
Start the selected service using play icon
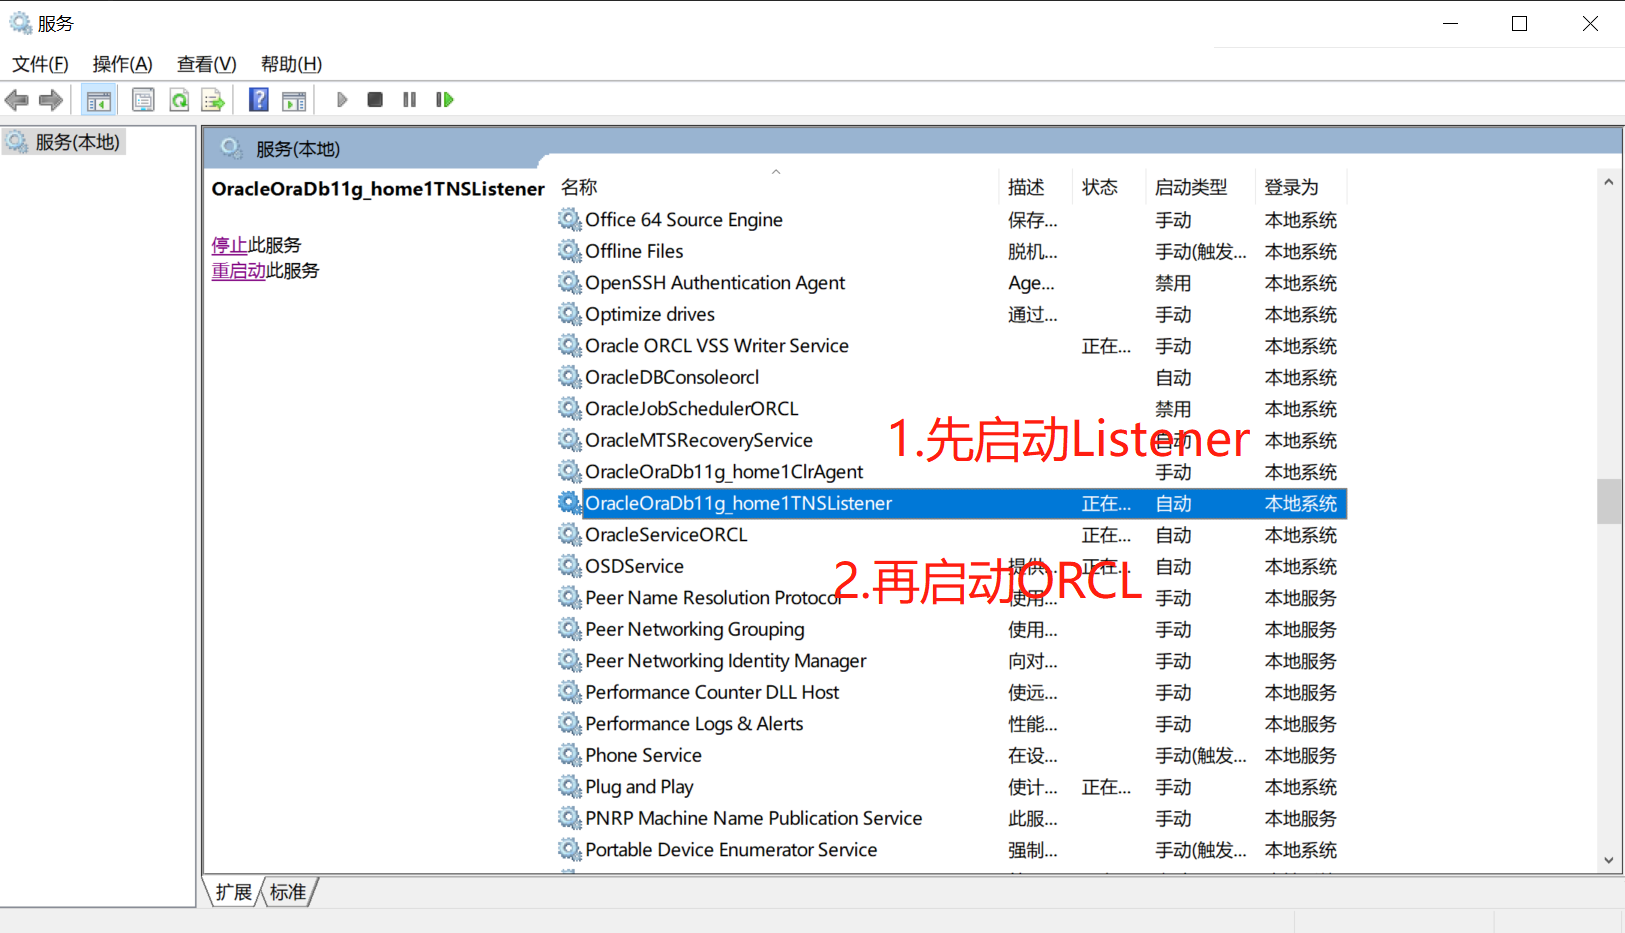[x=342, y=99]
